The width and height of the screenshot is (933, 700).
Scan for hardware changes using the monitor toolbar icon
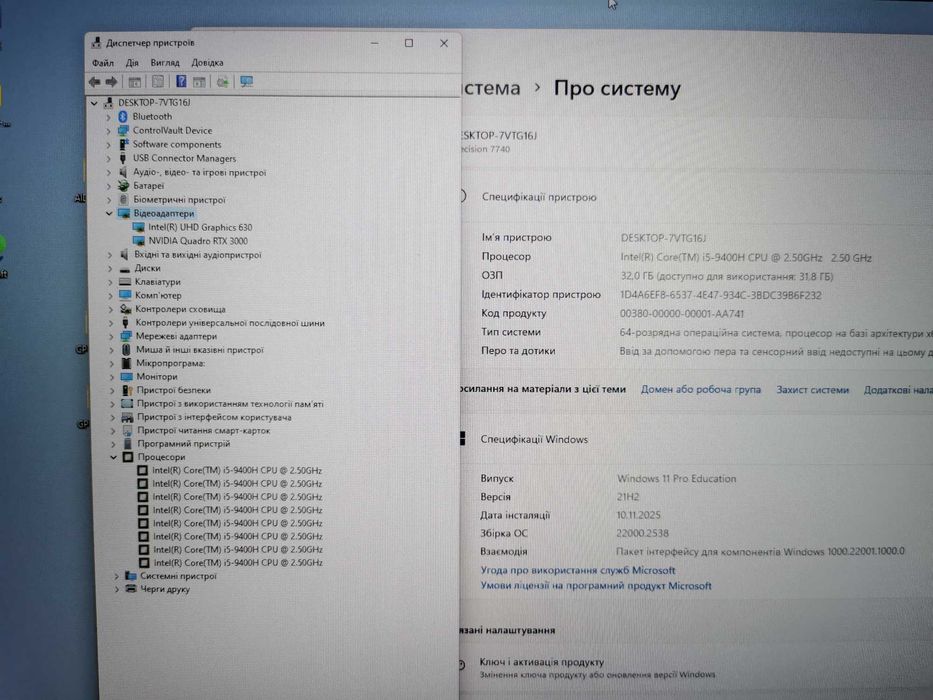[246, 82]
